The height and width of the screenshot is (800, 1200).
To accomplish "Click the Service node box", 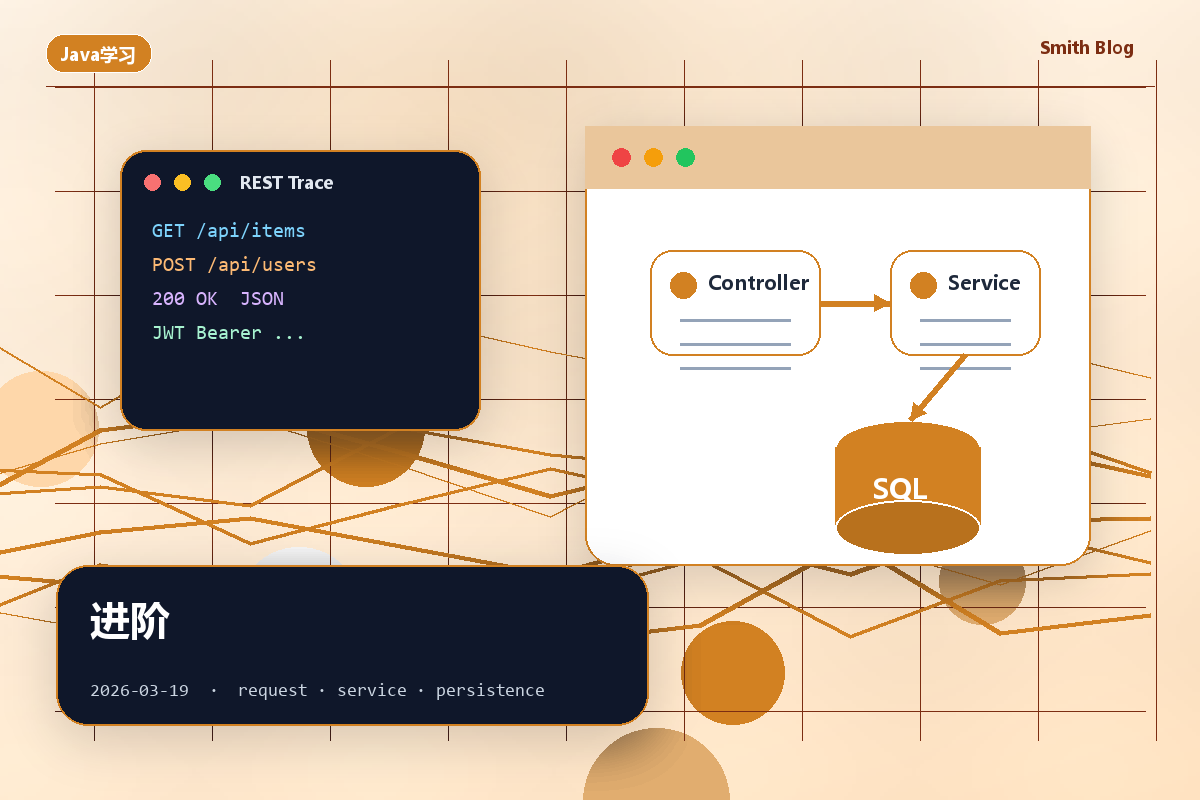I will (965, 303).
